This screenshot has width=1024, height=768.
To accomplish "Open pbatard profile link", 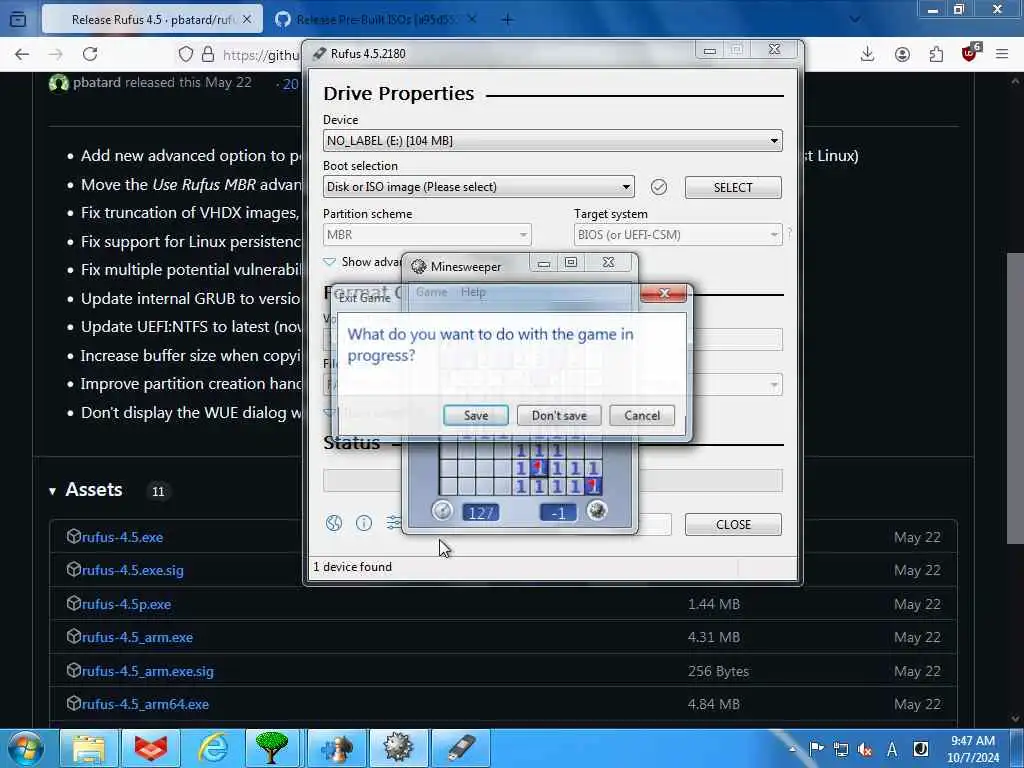I will pos(97,82).
